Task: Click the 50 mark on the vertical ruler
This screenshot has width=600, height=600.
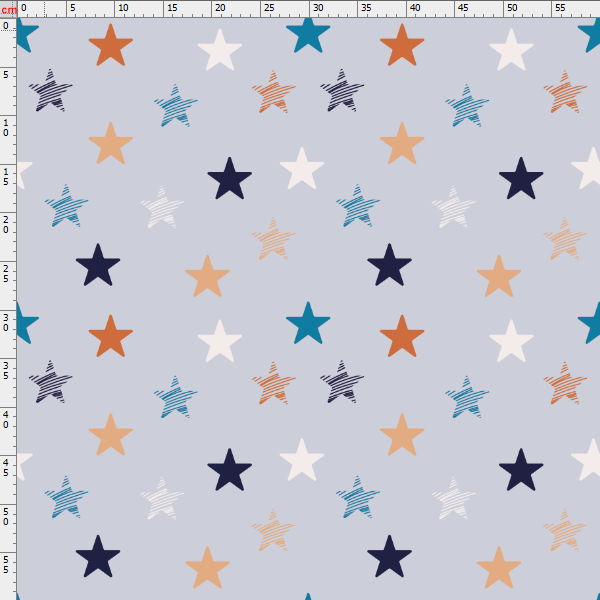Action: 6,518
